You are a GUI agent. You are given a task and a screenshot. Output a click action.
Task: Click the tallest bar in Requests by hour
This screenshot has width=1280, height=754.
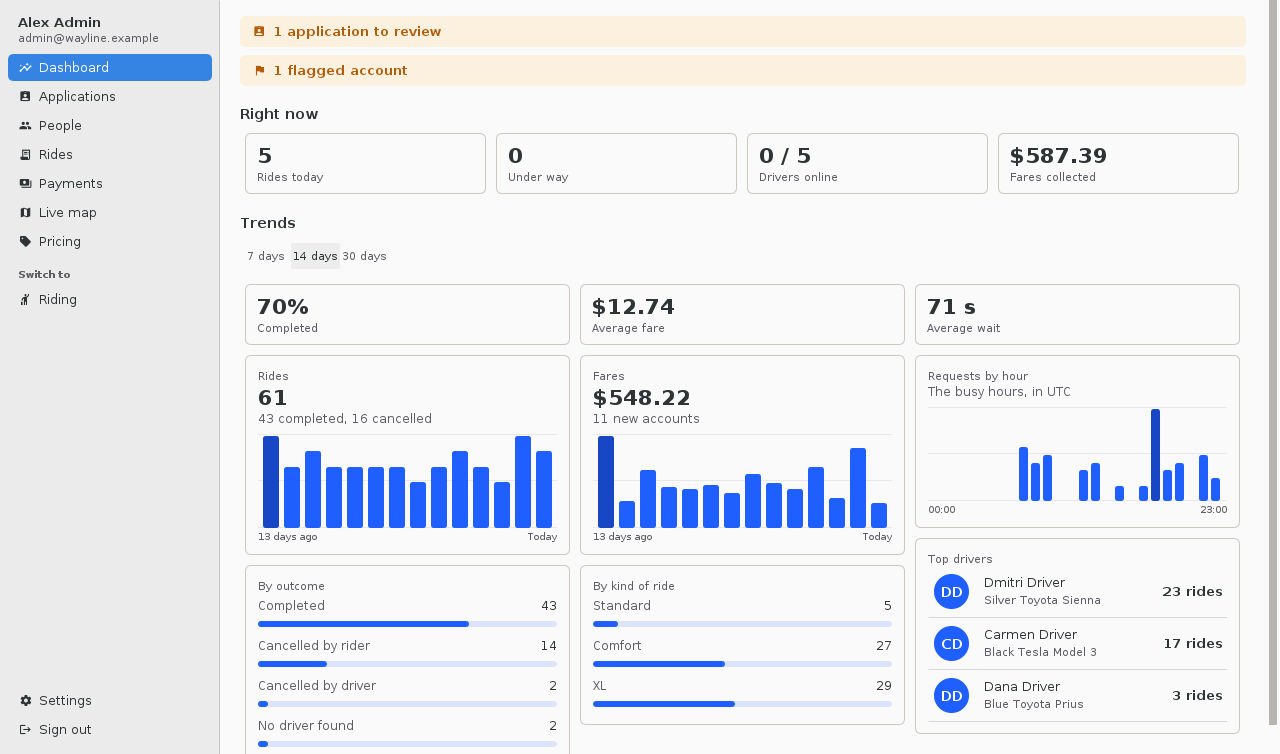(1155, 455)
